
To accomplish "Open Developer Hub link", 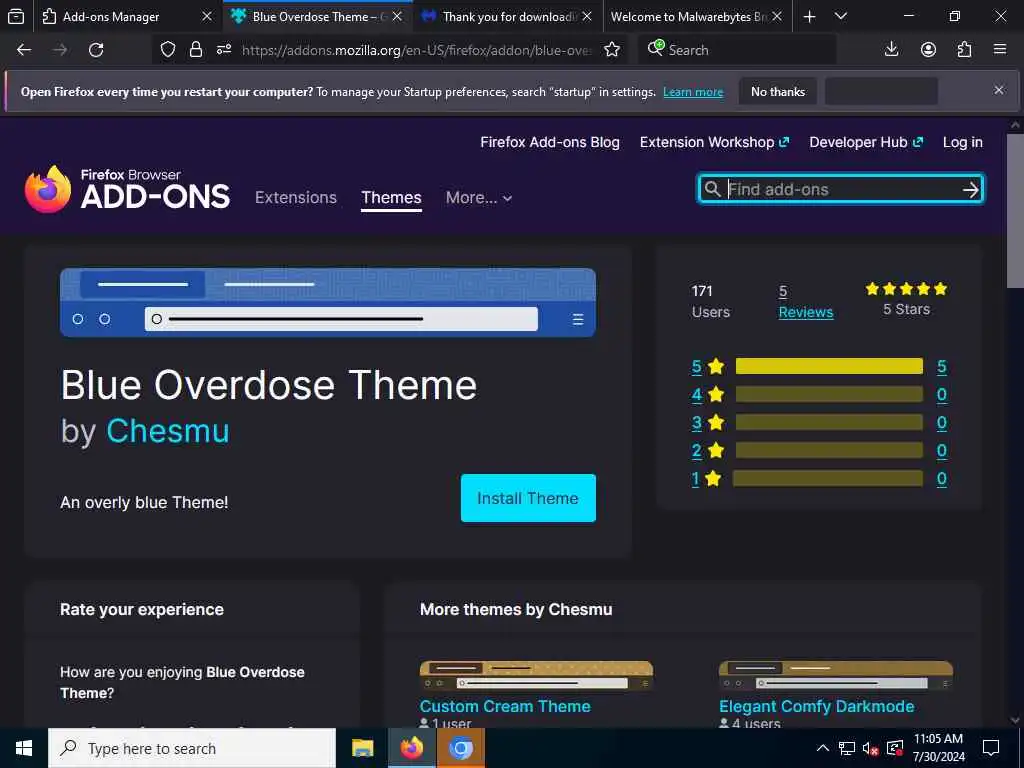I will [x=866, y=142].
